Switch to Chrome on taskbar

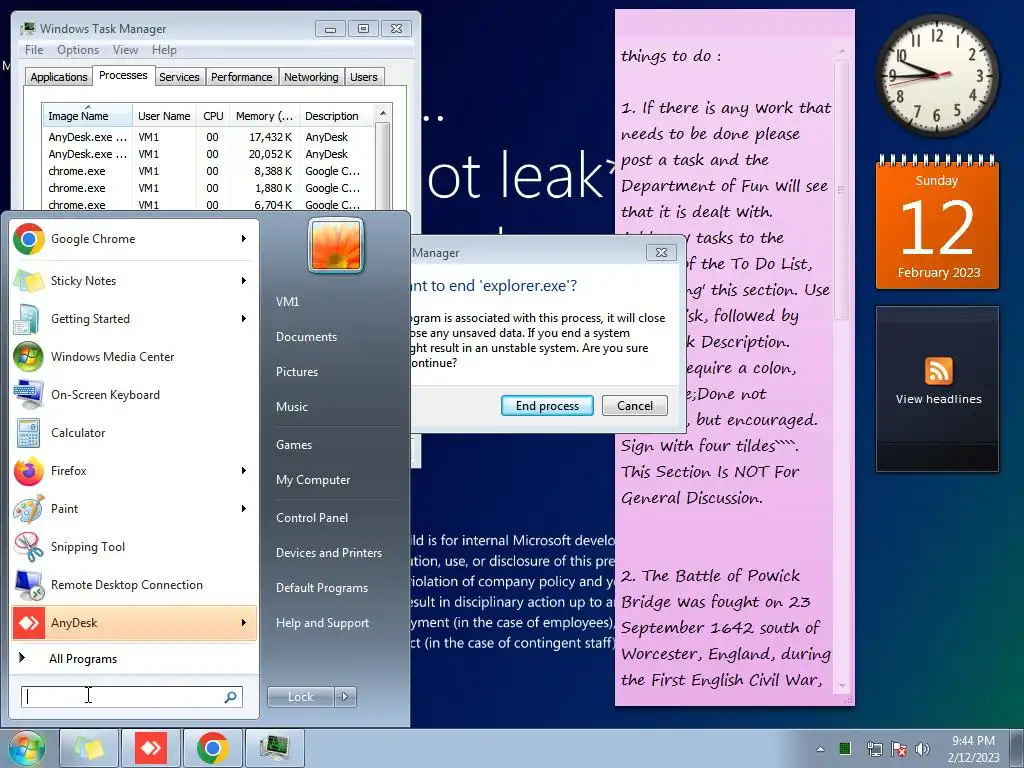[x=212, y=748]
